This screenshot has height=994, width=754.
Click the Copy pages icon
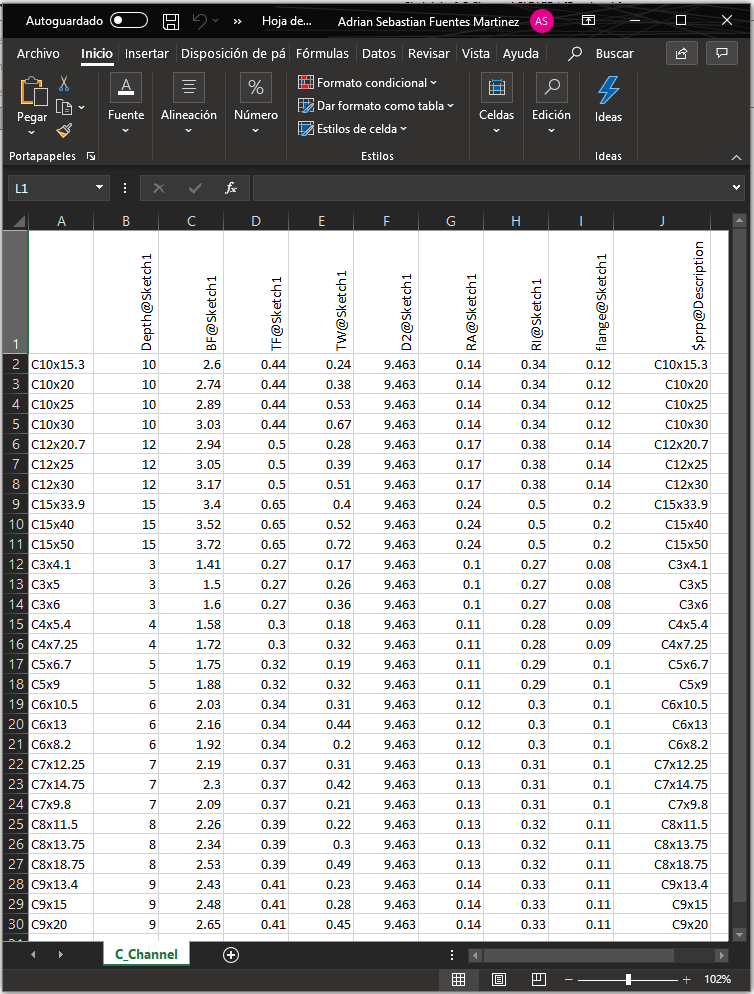(x=64, y=107)
